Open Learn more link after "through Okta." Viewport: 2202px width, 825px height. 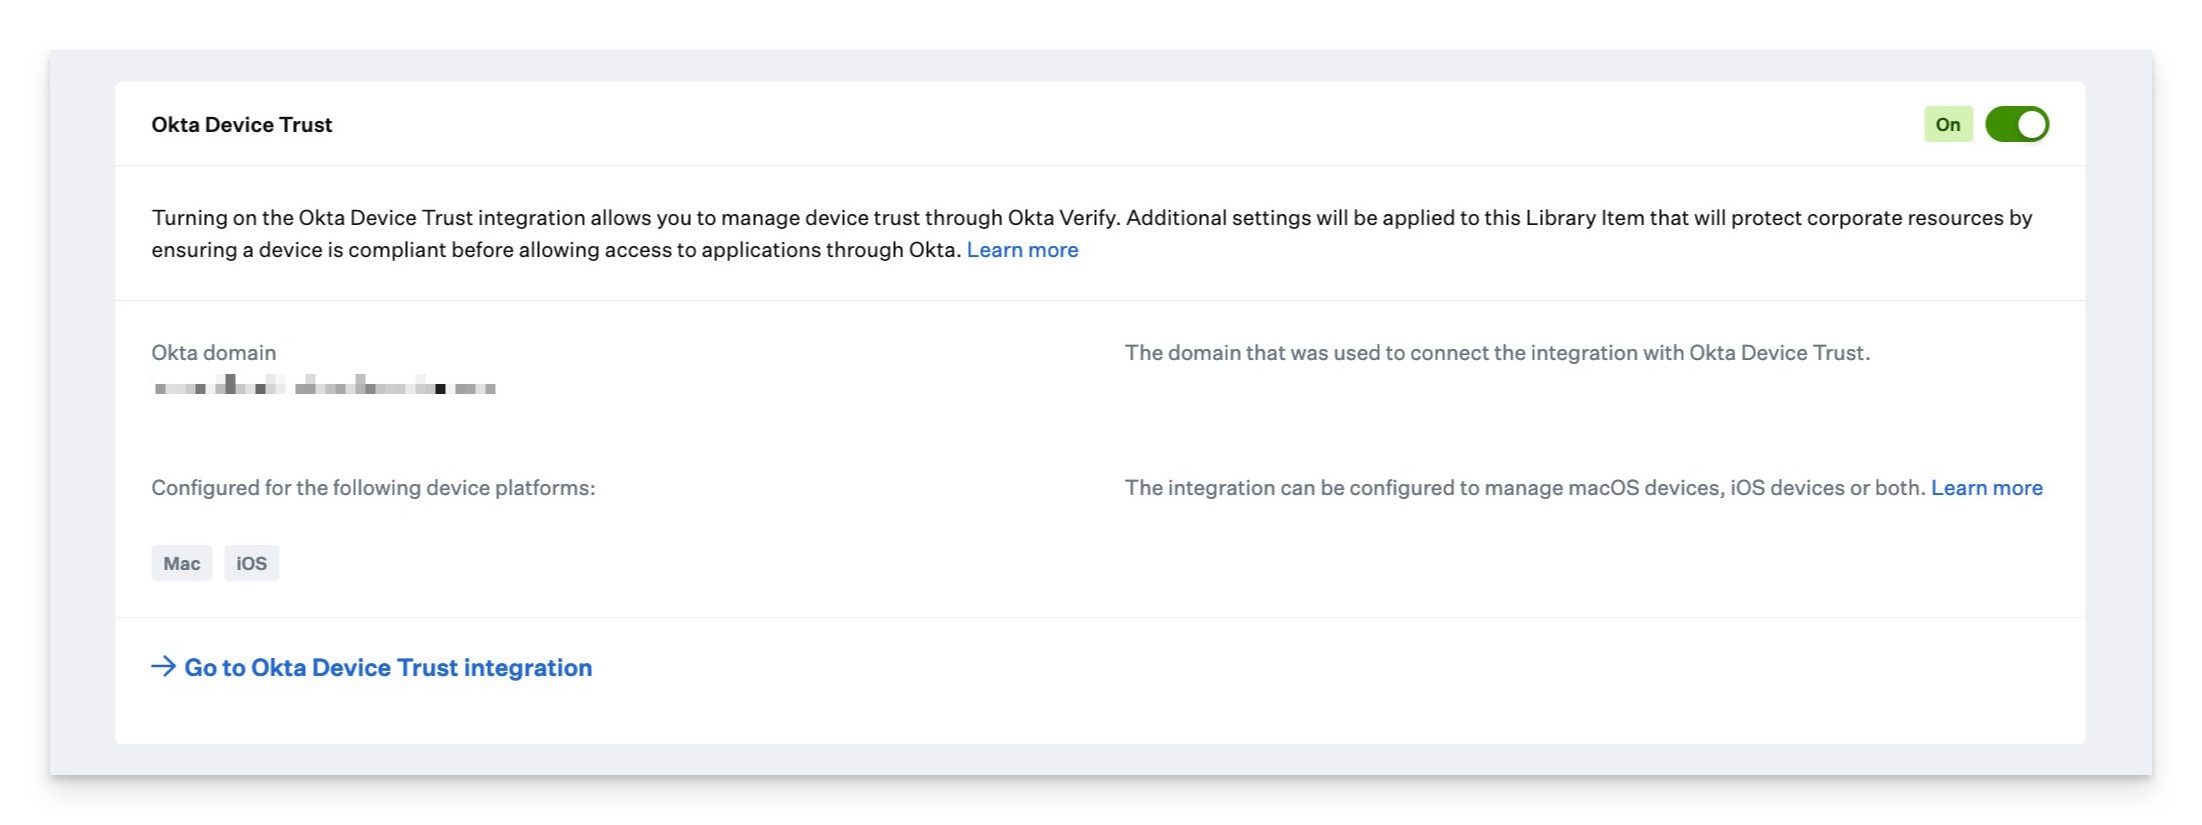(1022, 250)
